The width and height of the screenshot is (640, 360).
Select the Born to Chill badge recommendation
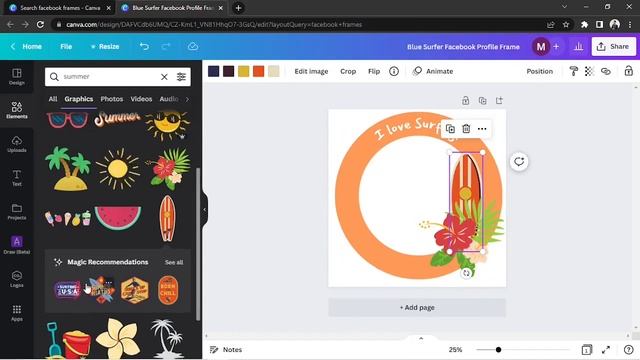pyautogui.click(x=168, y=290)
